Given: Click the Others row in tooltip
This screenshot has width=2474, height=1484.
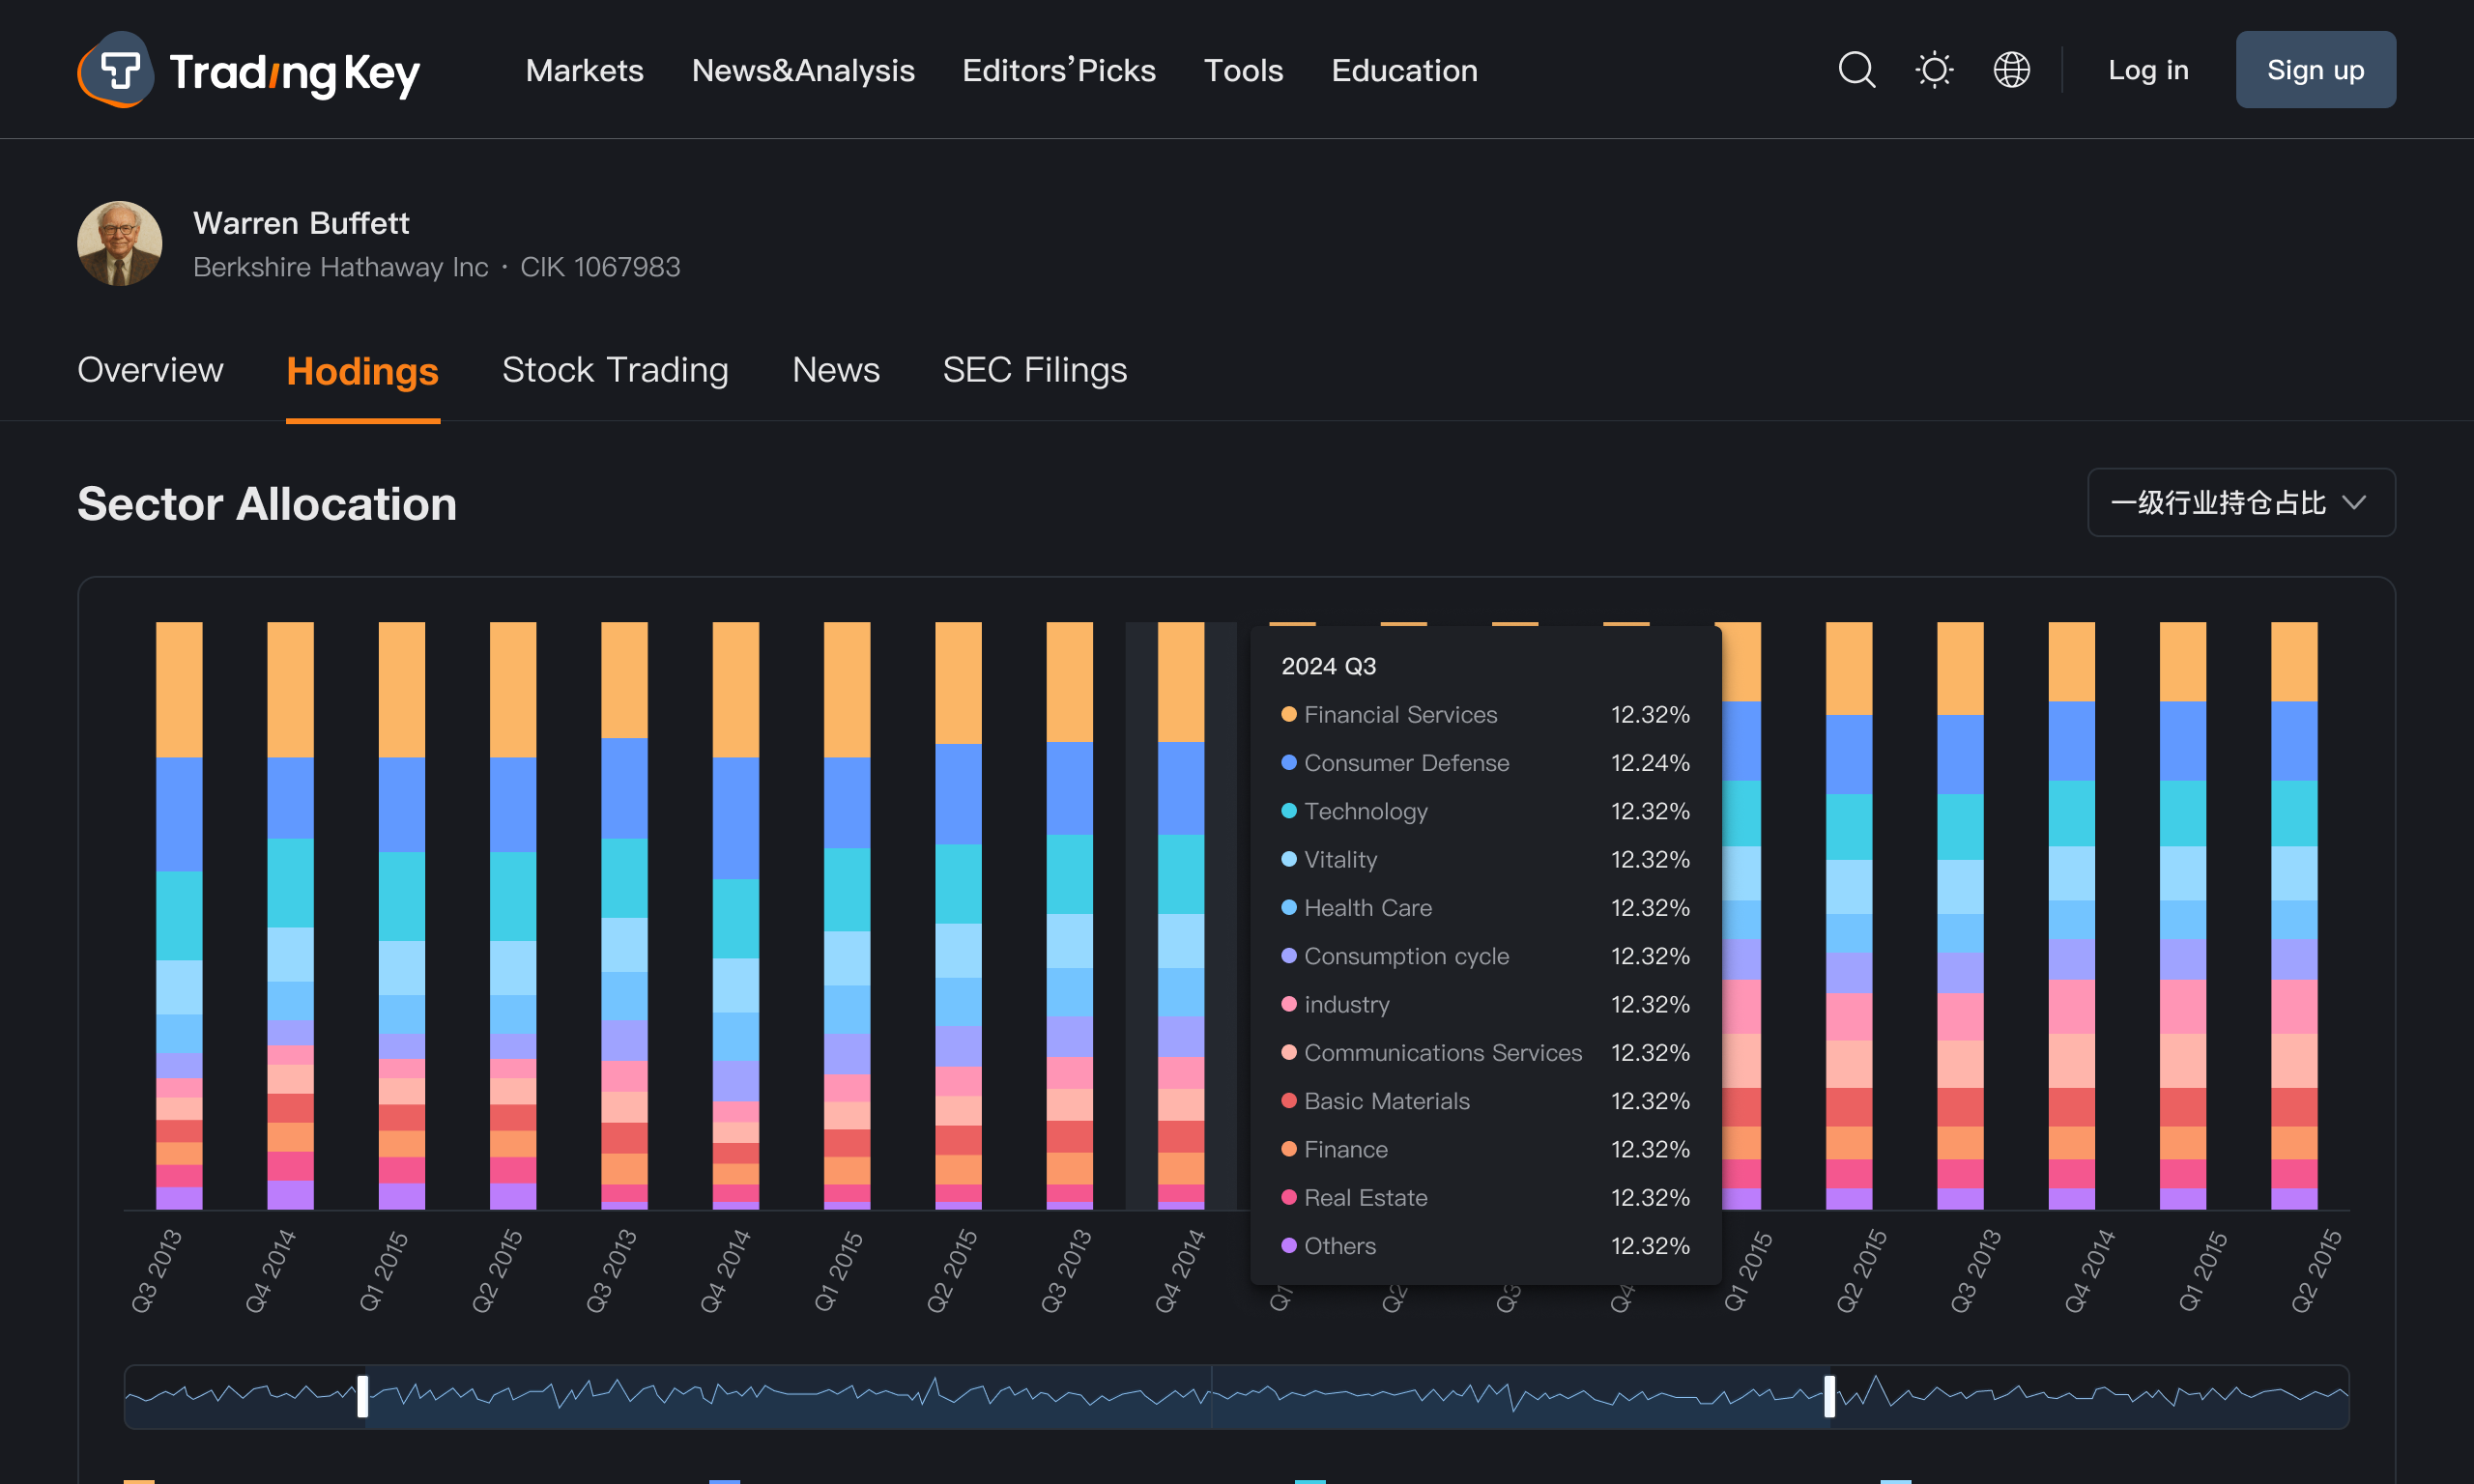Looking at the screenshot, I should 1485,1245.
